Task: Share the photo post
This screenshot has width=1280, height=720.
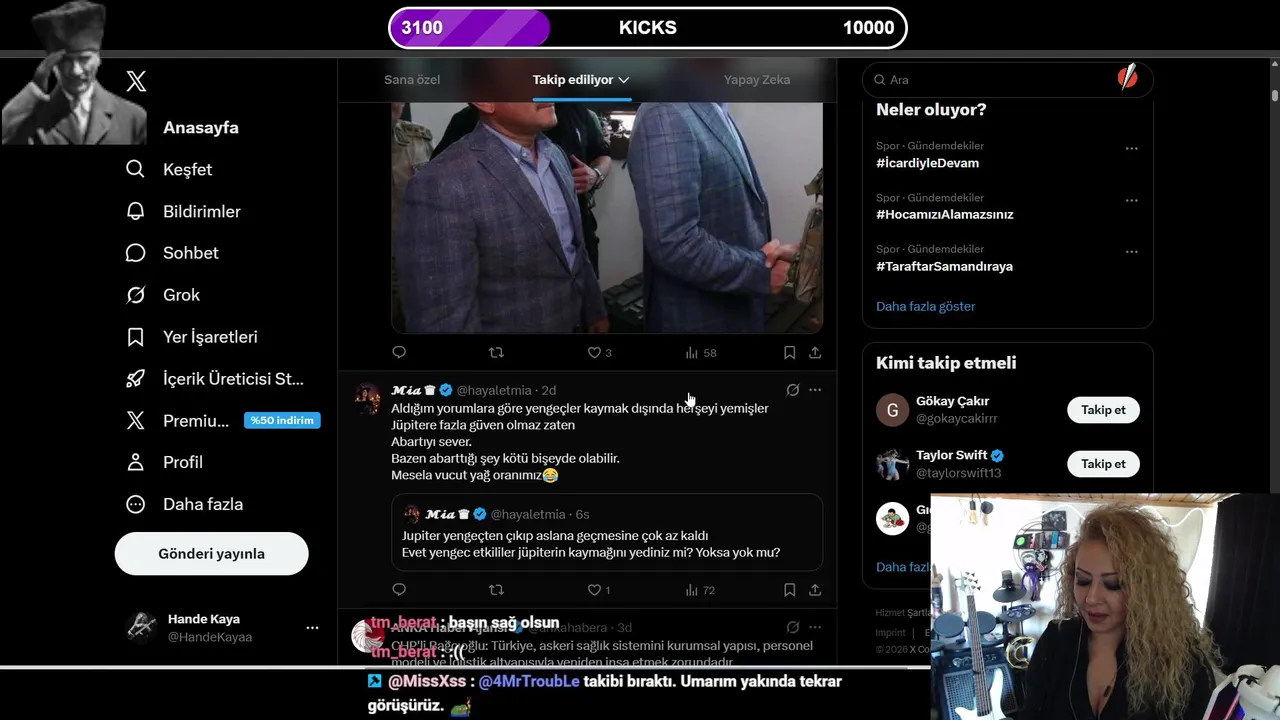Action: tap(815, 352)
